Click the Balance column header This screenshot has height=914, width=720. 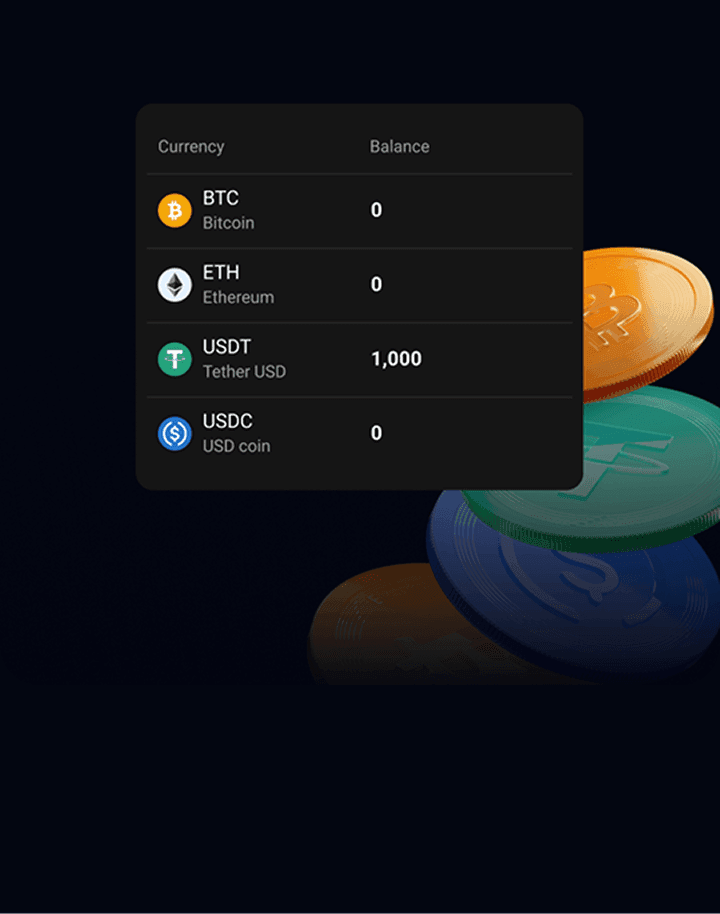click(x=399, y=146)
